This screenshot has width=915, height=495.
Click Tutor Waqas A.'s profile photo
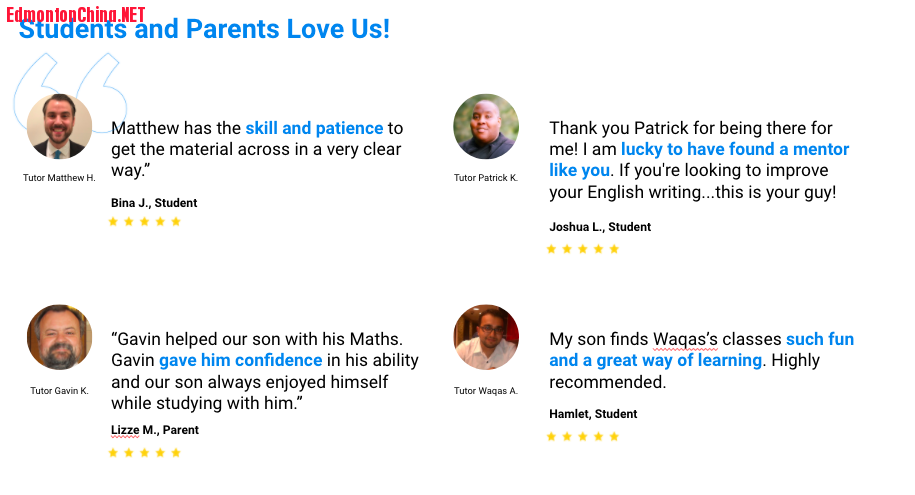486,337
